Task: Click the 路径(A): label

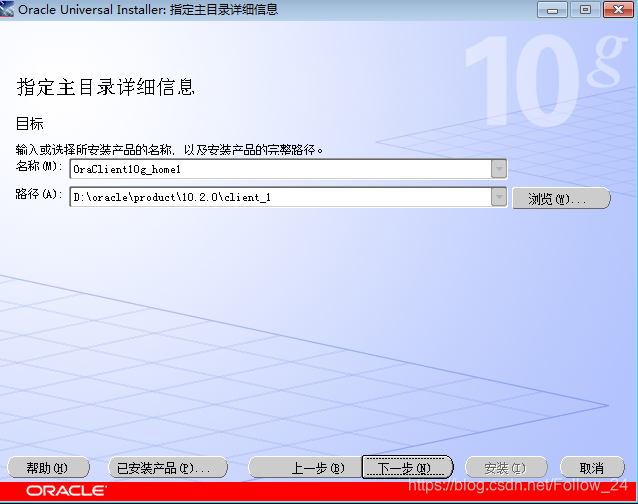Action: pos(39,194)
